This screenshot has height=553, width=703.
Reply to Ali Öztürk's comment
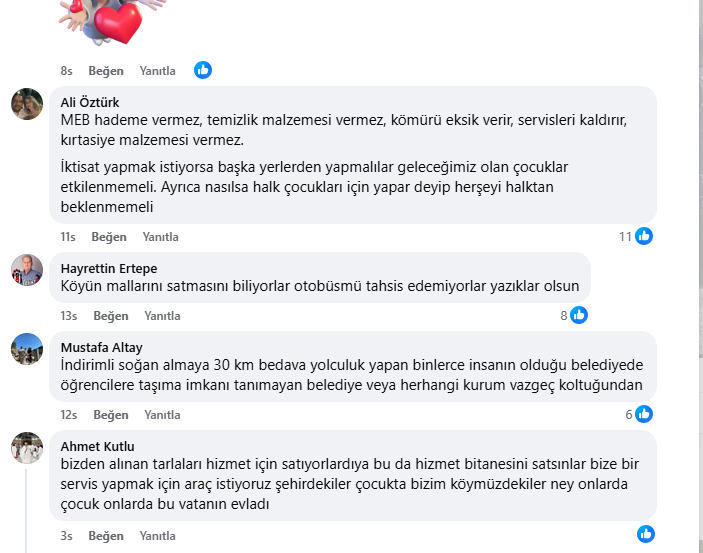pos(161,237)
